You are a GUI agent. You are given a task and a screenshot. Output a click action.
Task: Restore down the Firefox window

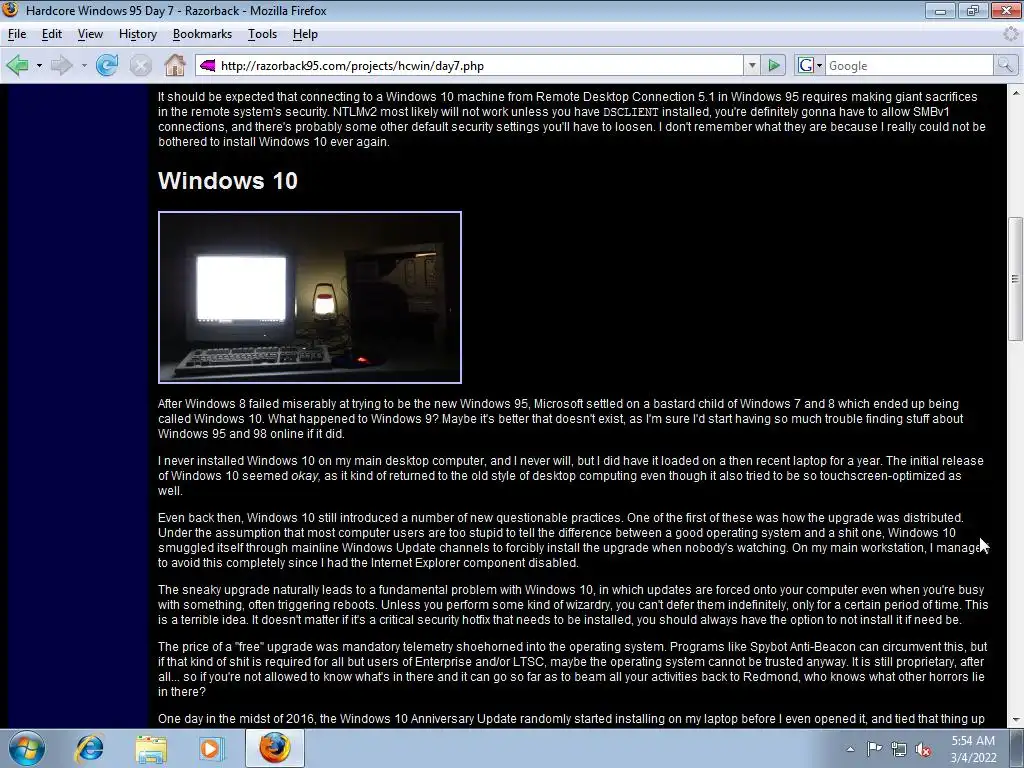972,10
